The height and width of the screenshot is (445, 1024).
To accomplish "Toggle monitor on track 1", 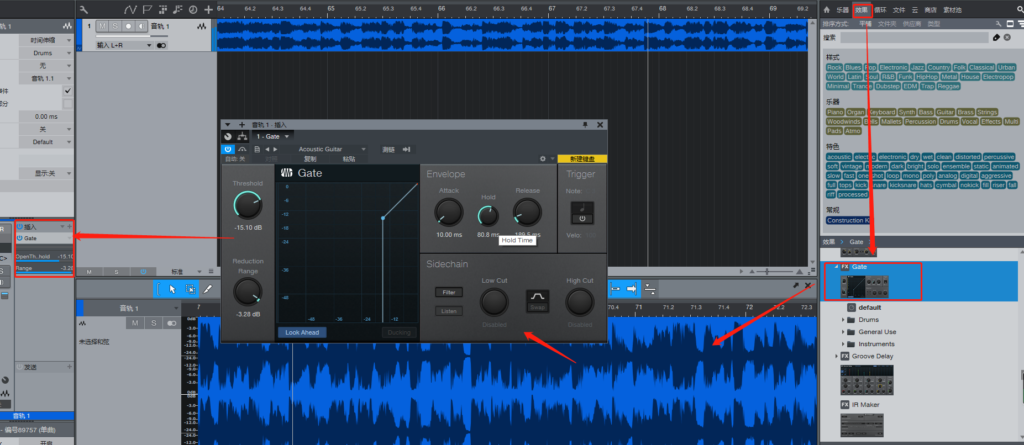I will pos(141,25).
